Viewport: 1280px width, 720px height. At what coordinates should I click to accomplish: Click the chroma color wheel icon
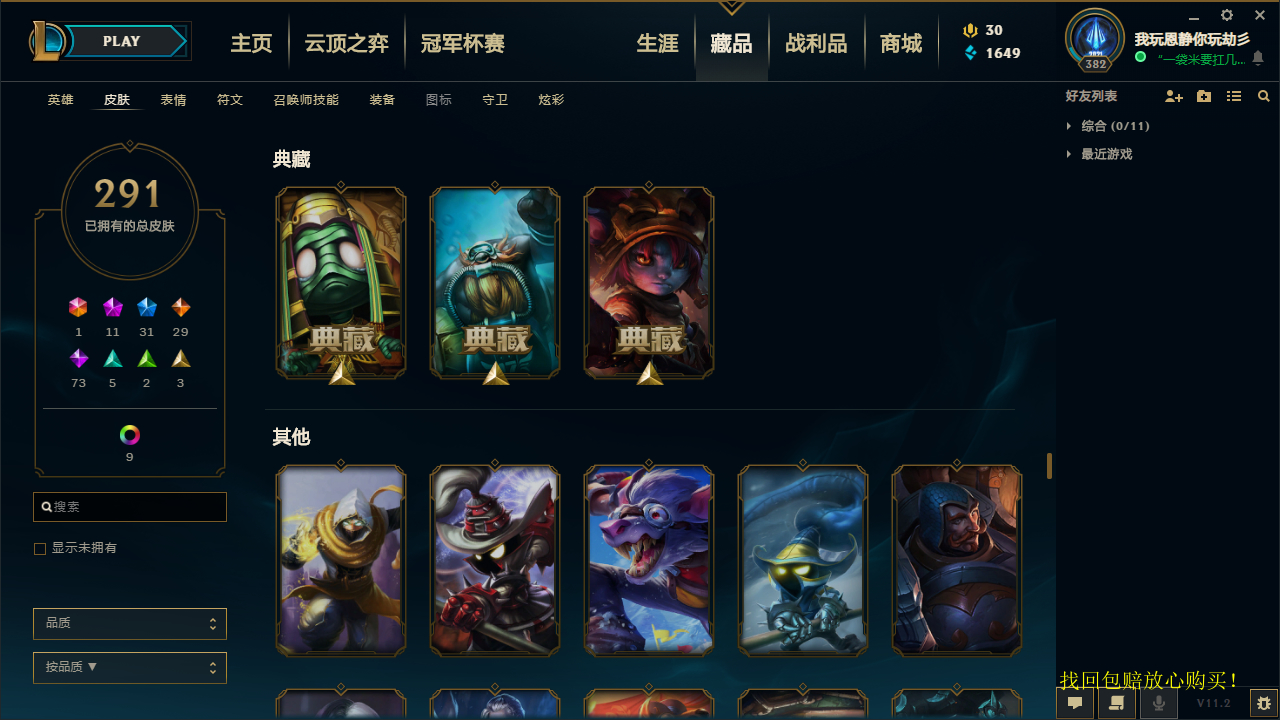point(130,435)
